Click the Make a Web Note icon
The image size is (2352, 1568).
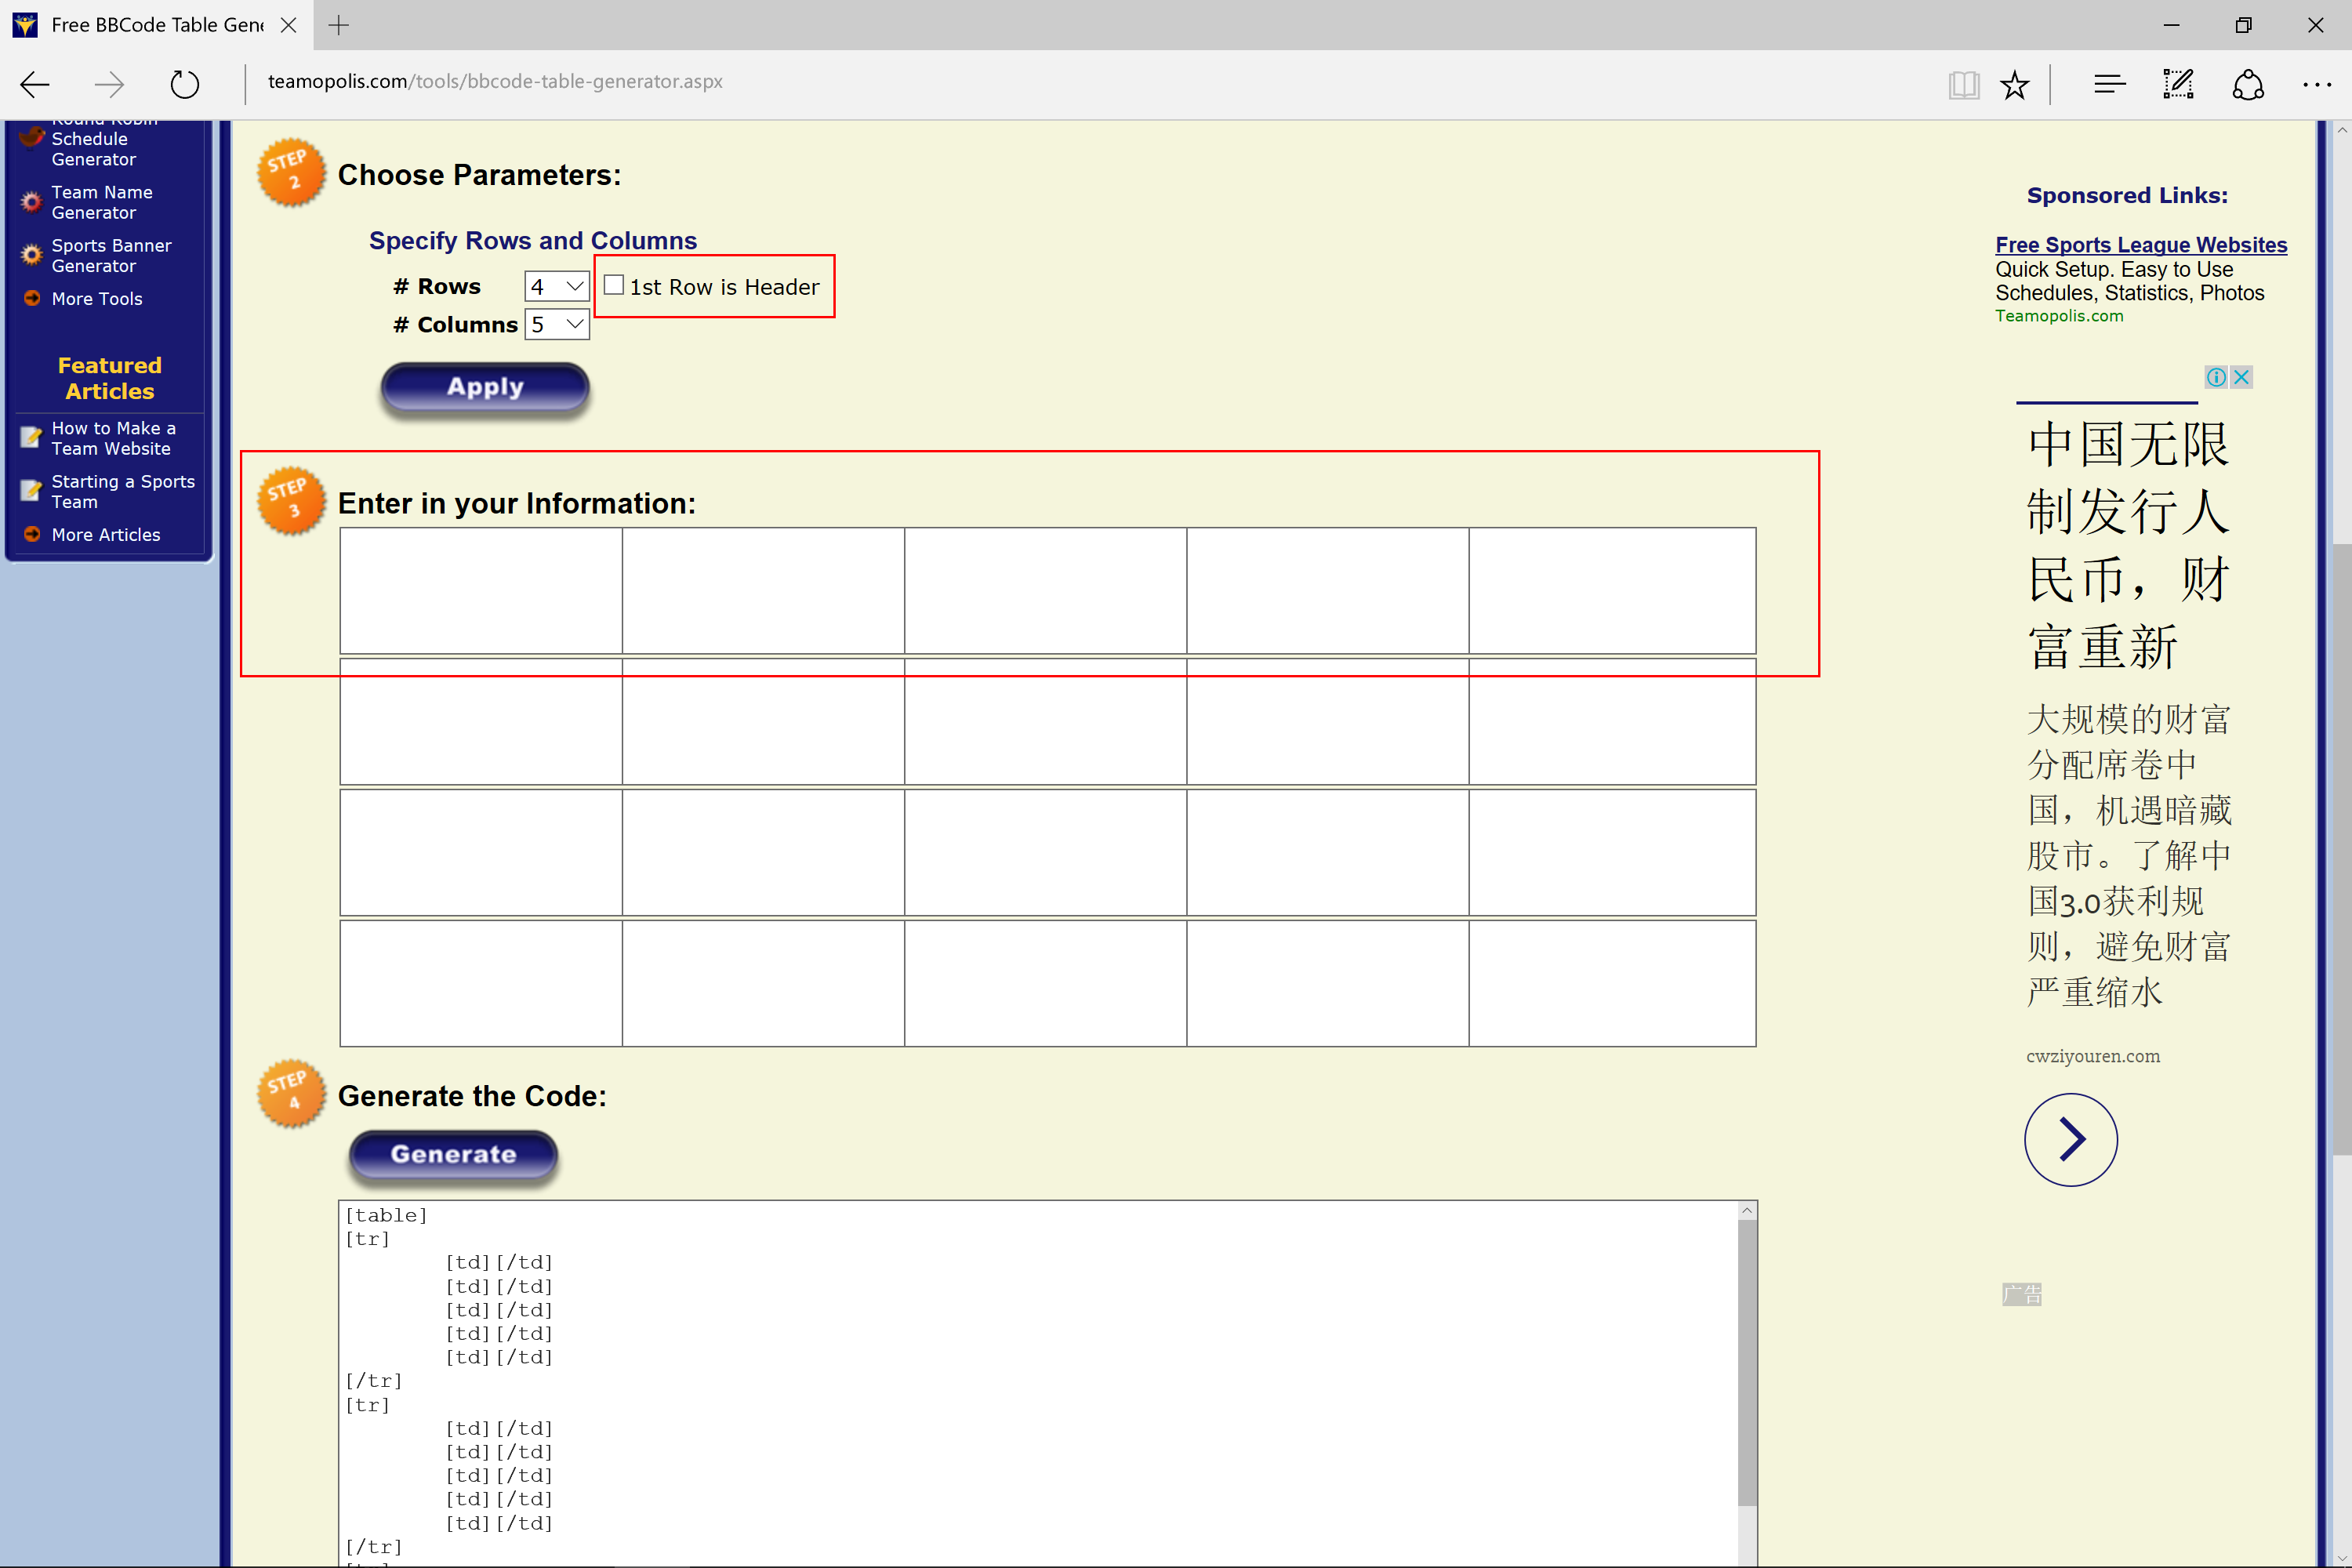click(2178, 85)
